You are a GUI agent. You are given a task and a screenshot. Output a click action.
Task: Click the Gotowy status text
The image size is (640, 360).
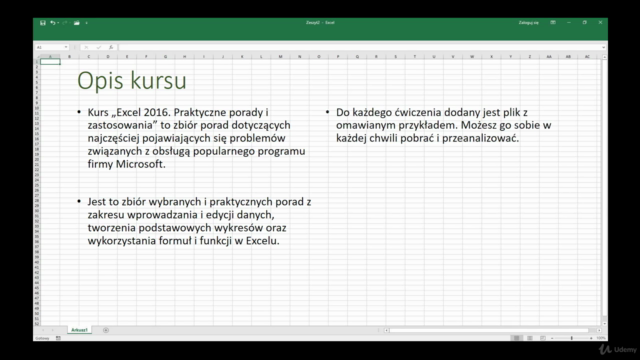tap(42, 338)
